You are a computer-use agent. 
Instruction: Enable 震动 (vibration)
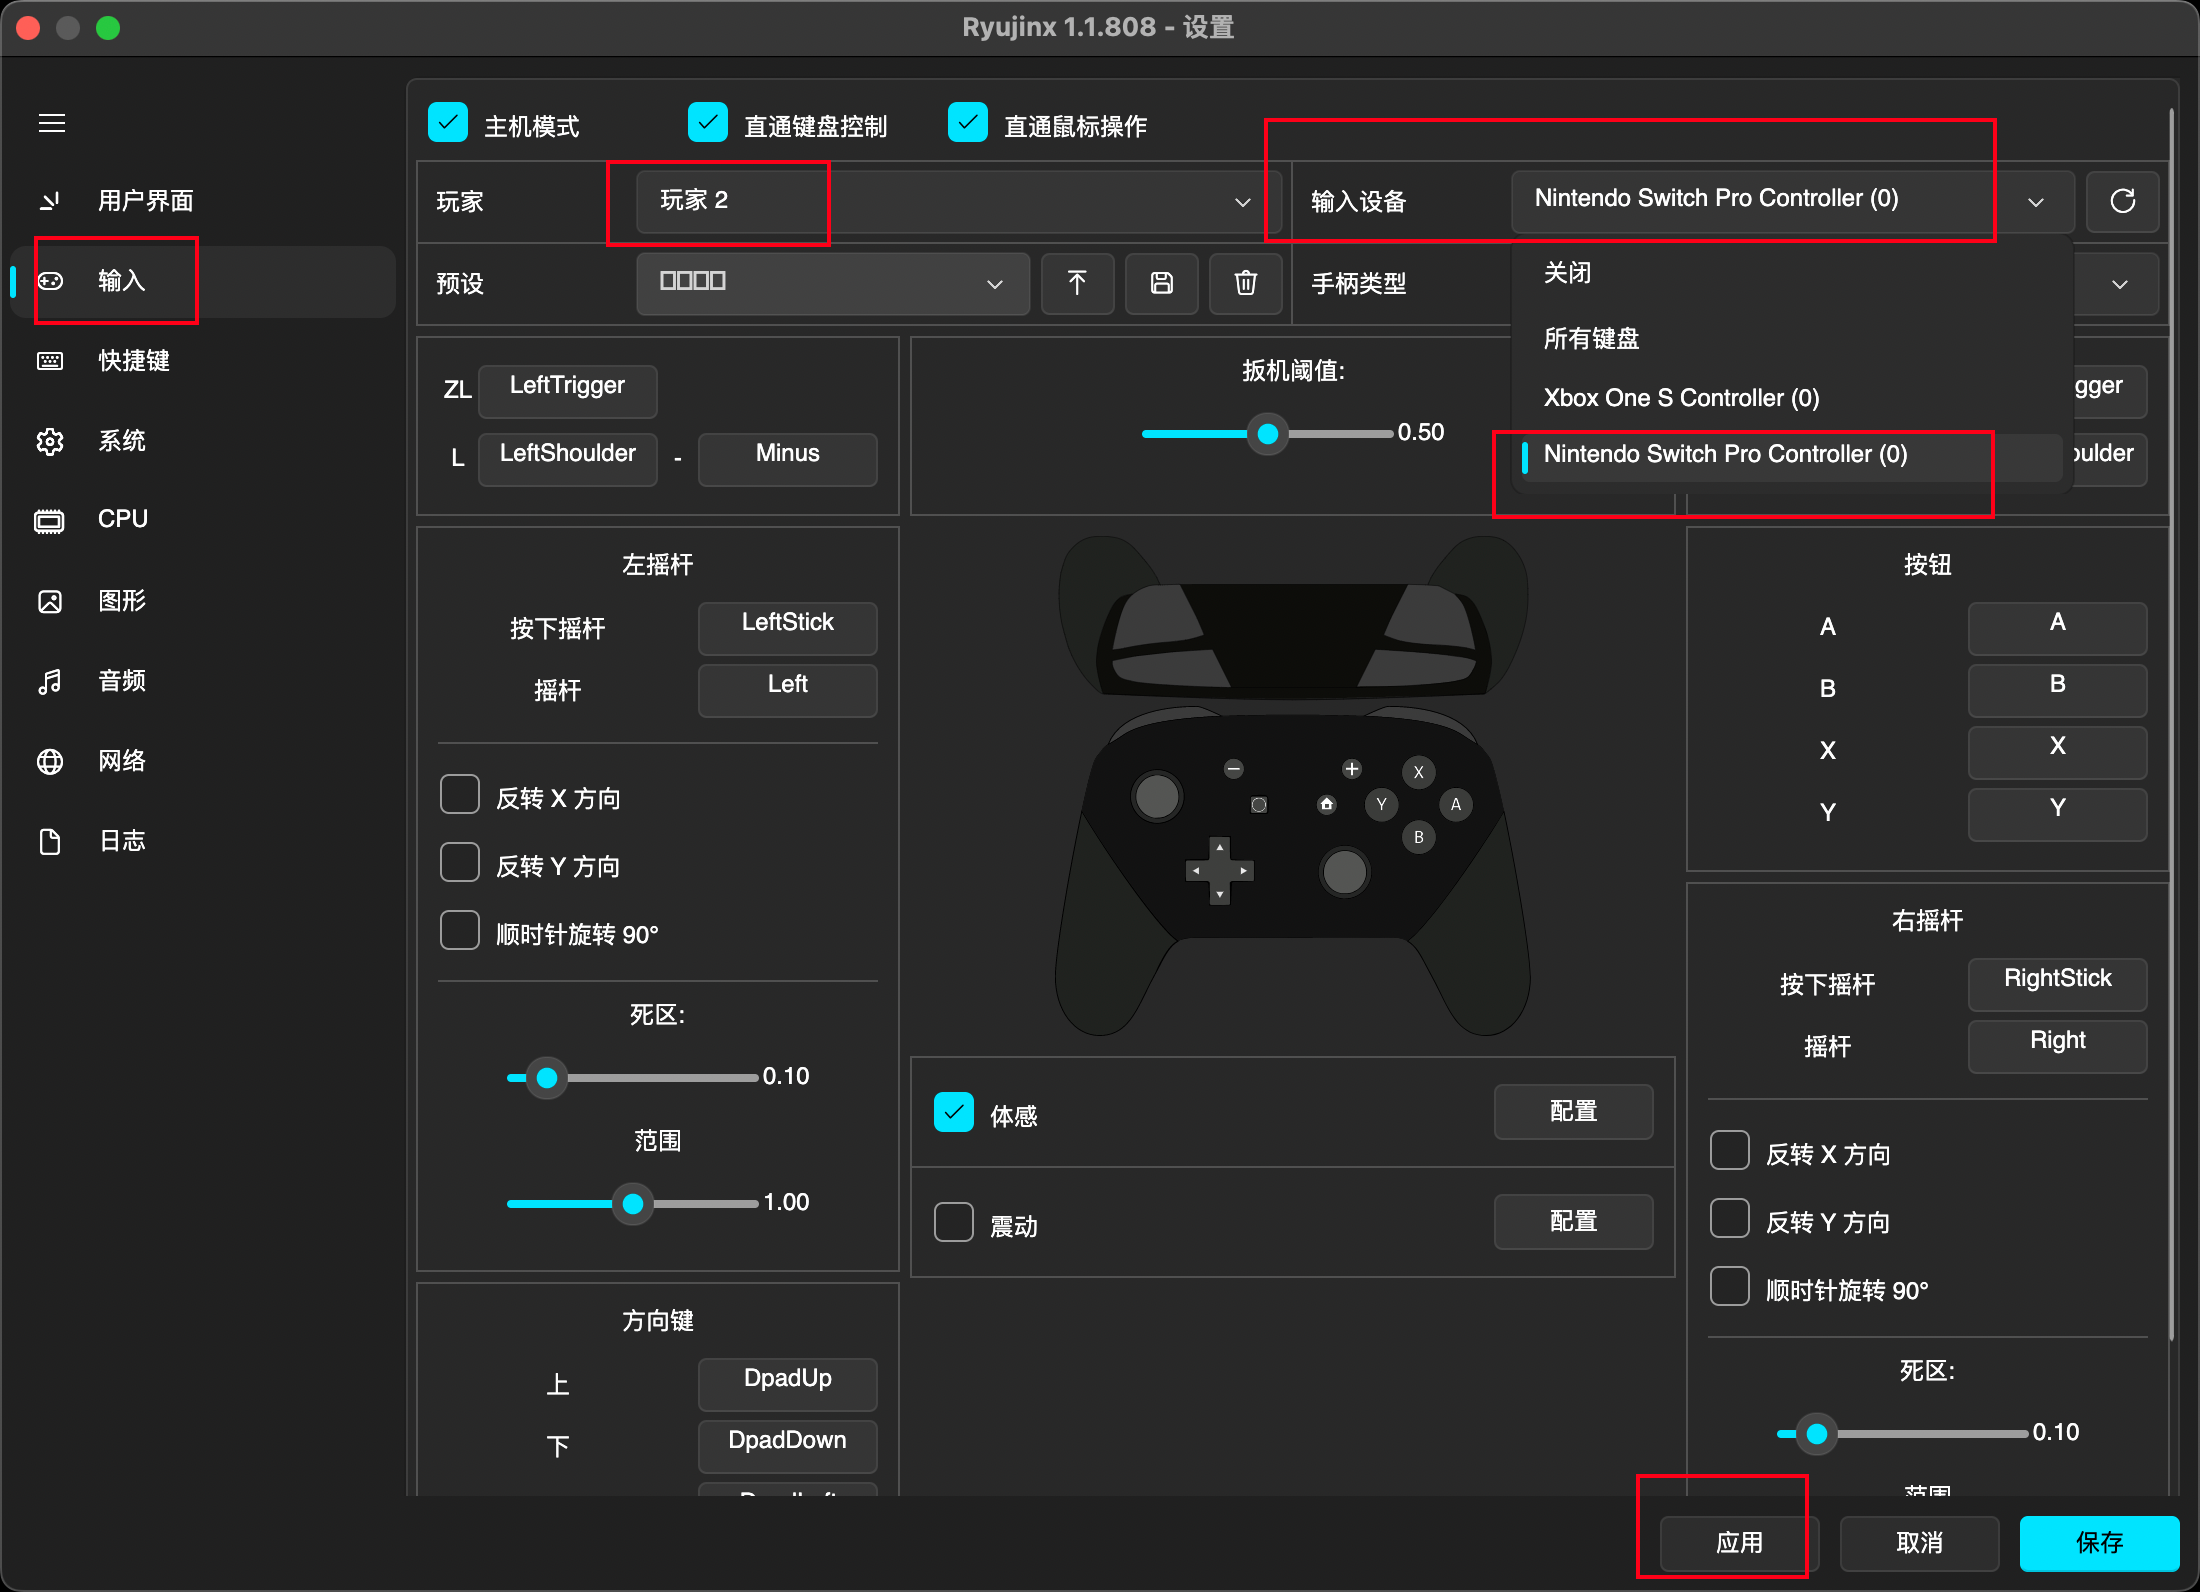pyautogui.click(x=954, y=1221)
